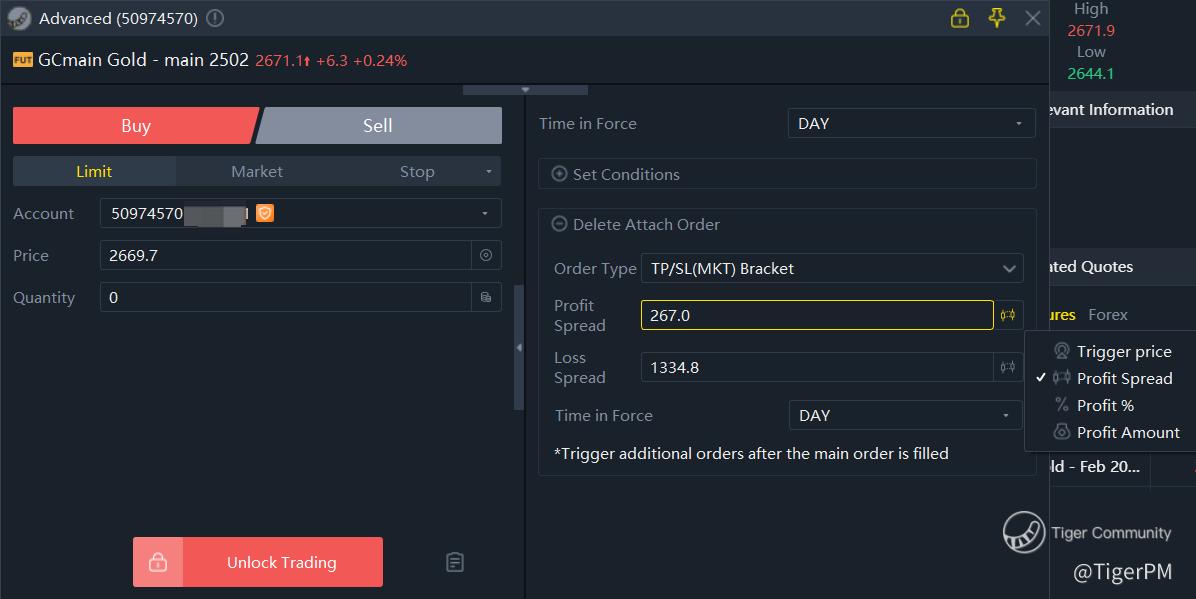Select the Market order tab
This screenshot has width=1196, height=599.
[x=257, y=172]
